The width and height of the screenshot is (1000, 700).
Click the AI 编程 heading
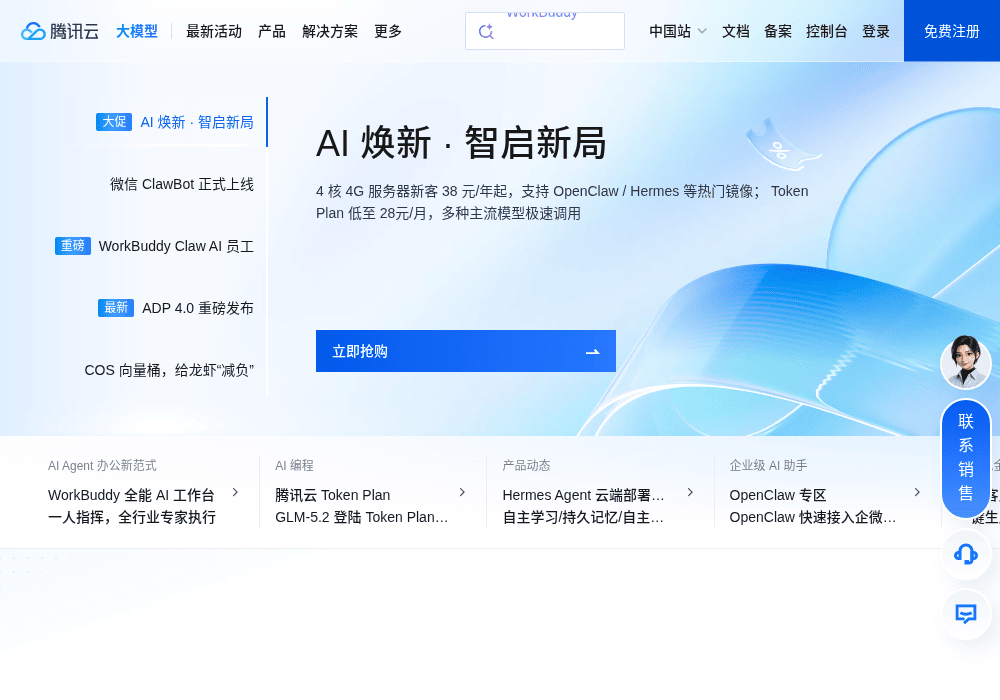coord(294,465)
